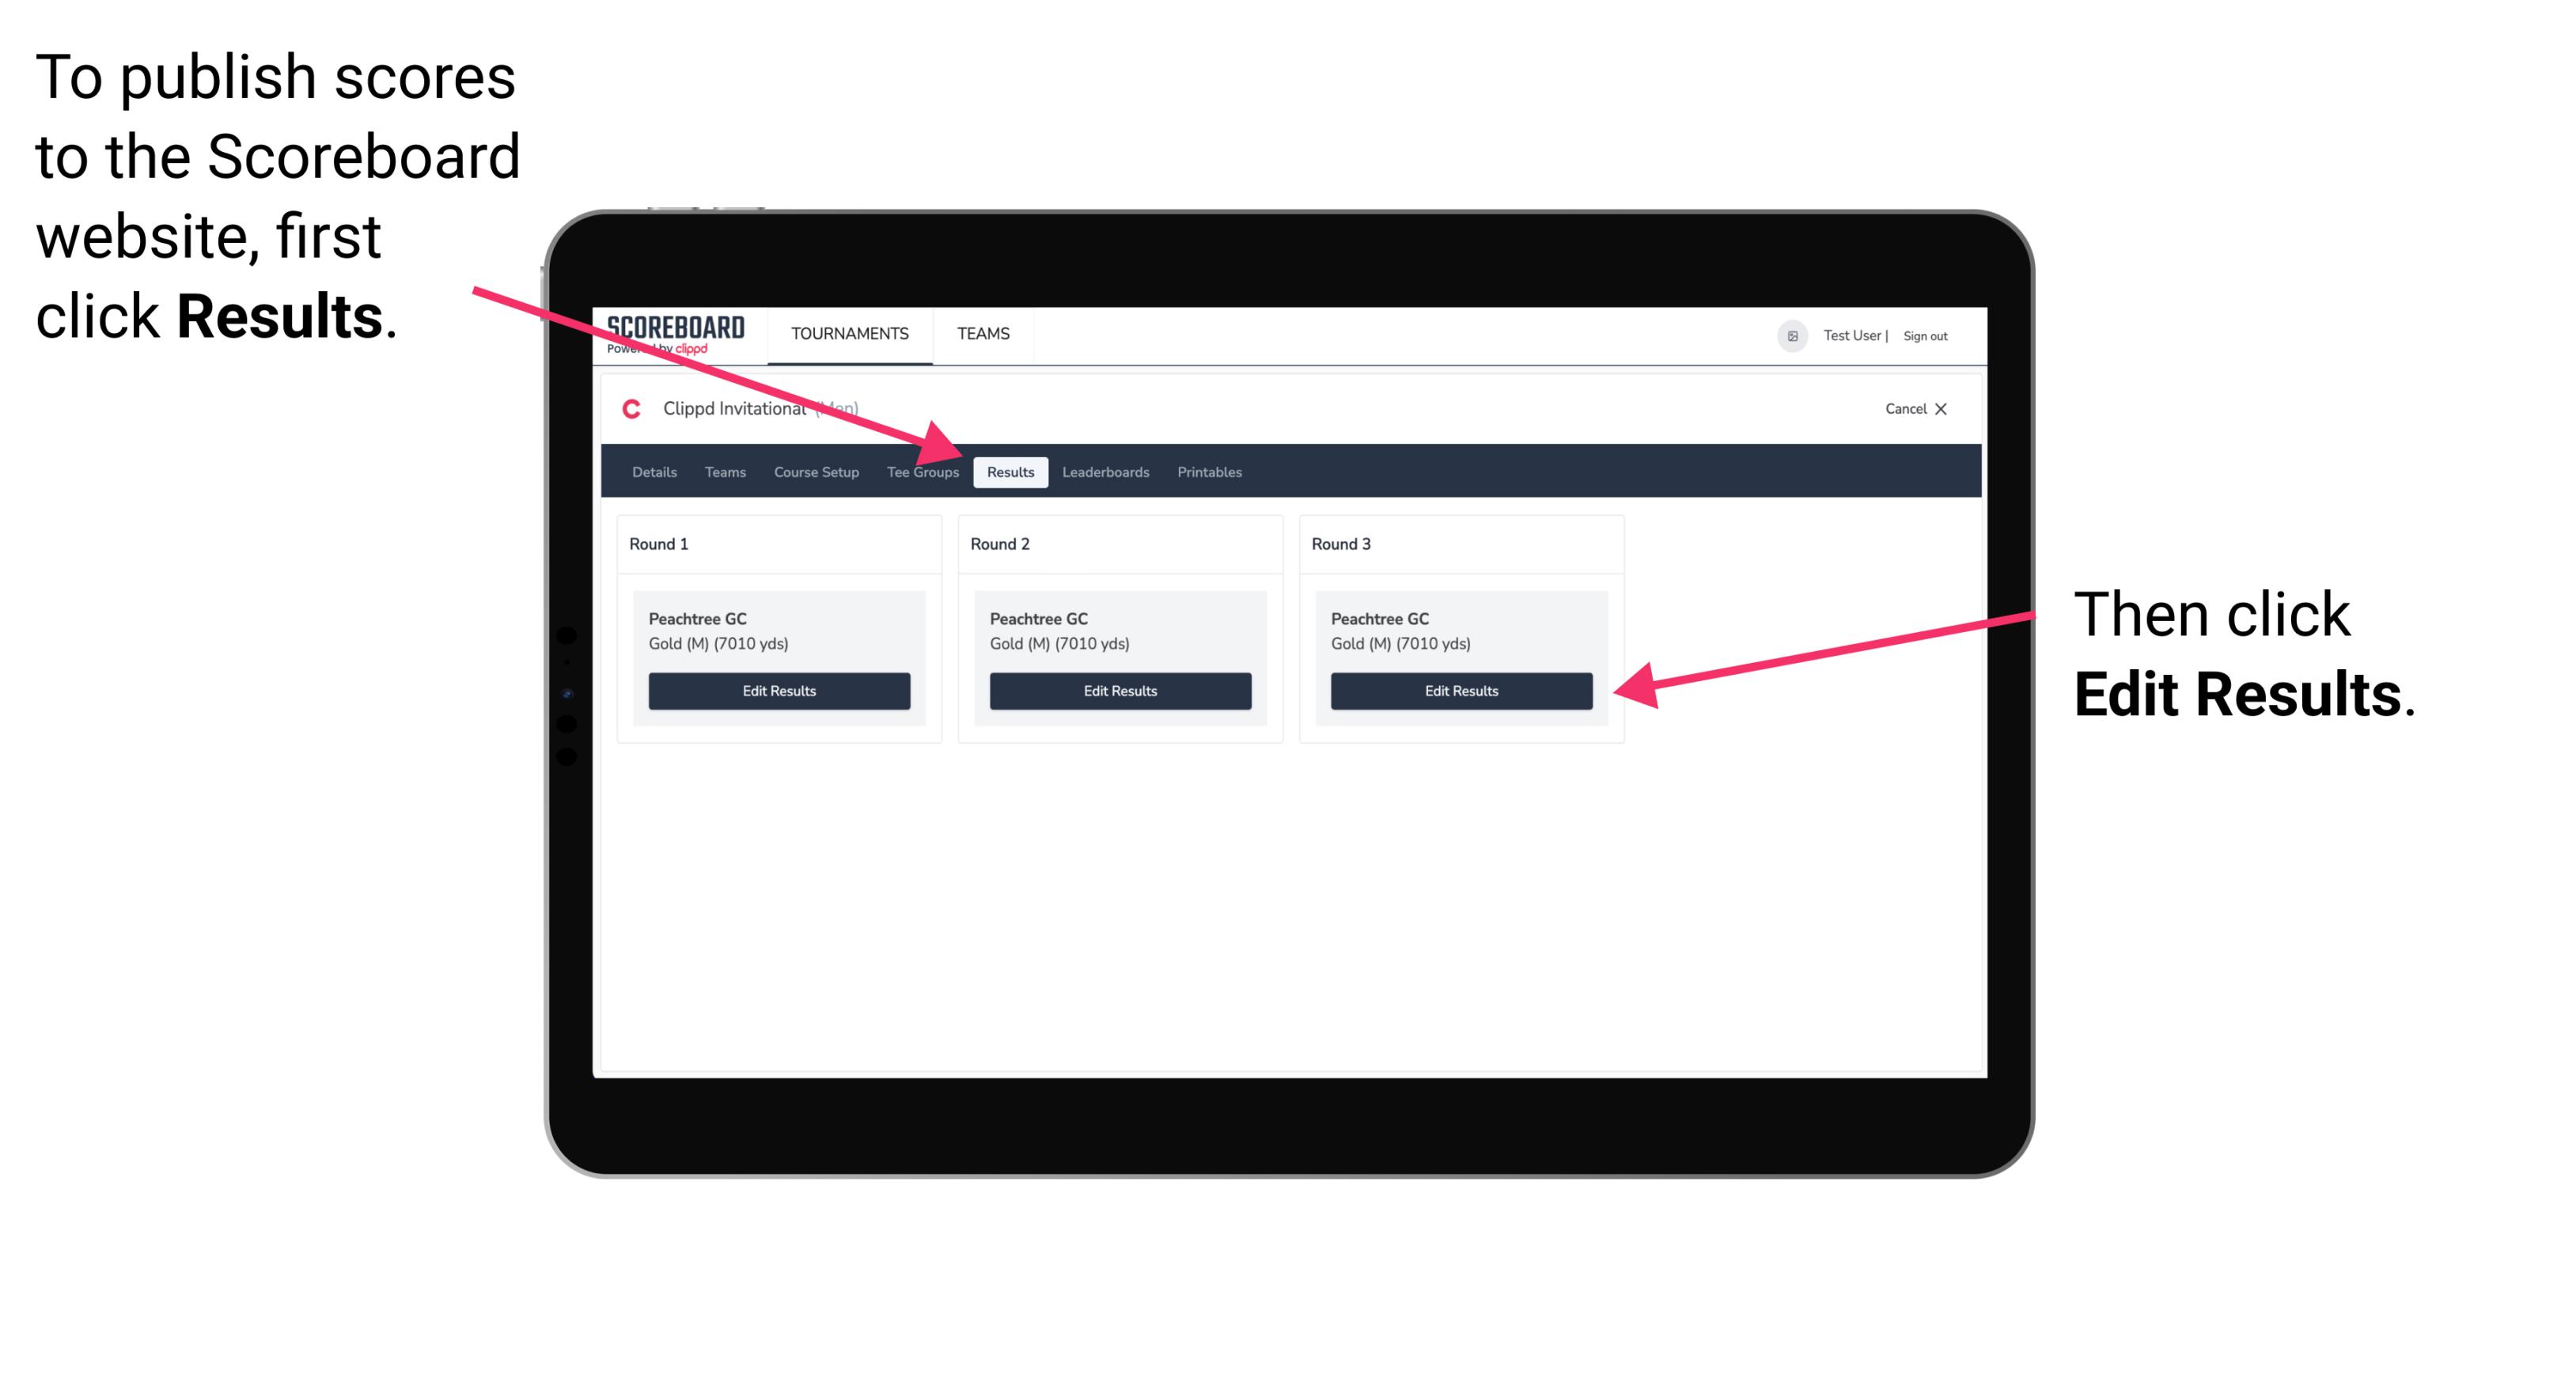Select the Leaderboards tab
Image resolution: width=2576 pixels, height=1386 pixels.
[x=1104, y=471]
